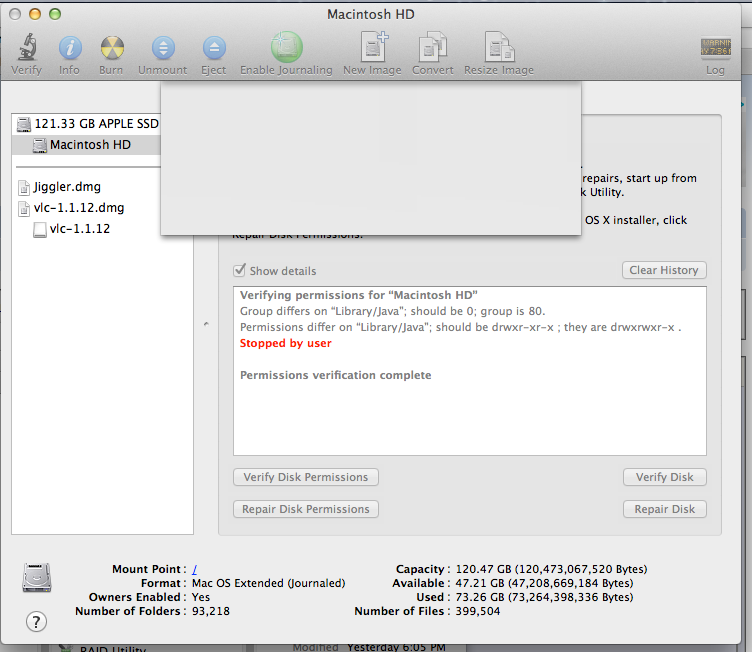
Task: Click Repair Disk Permissions button
Action: point(306,509)
